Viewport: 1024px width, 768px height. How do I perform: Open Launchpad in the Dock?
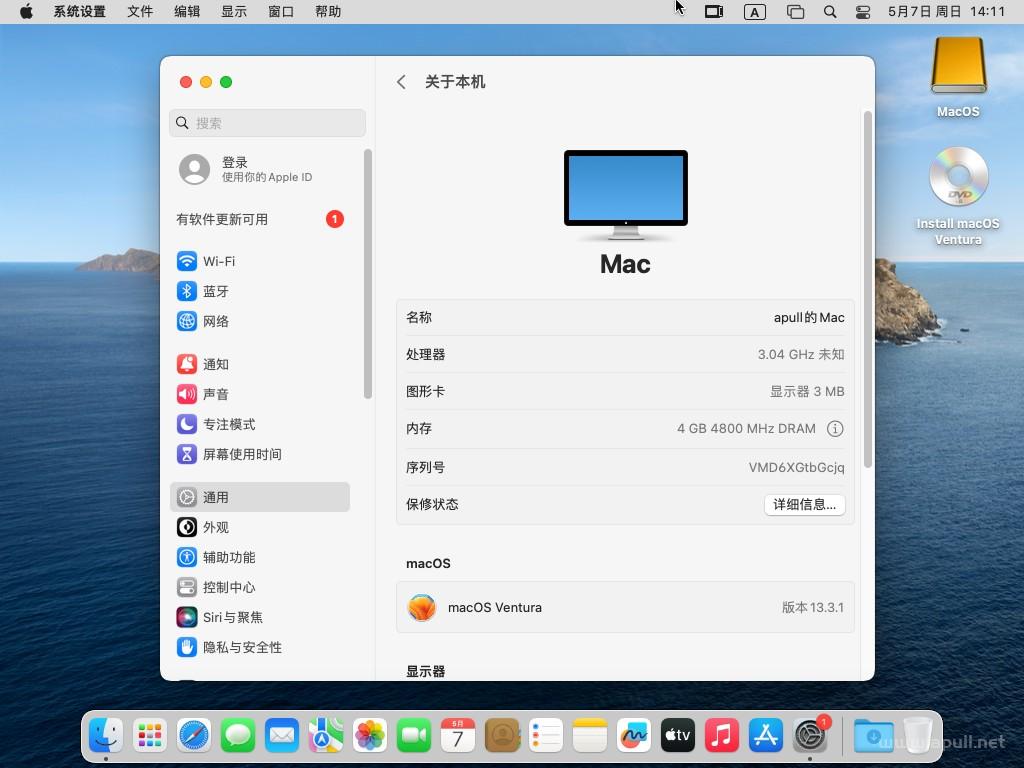pos(150,735)
